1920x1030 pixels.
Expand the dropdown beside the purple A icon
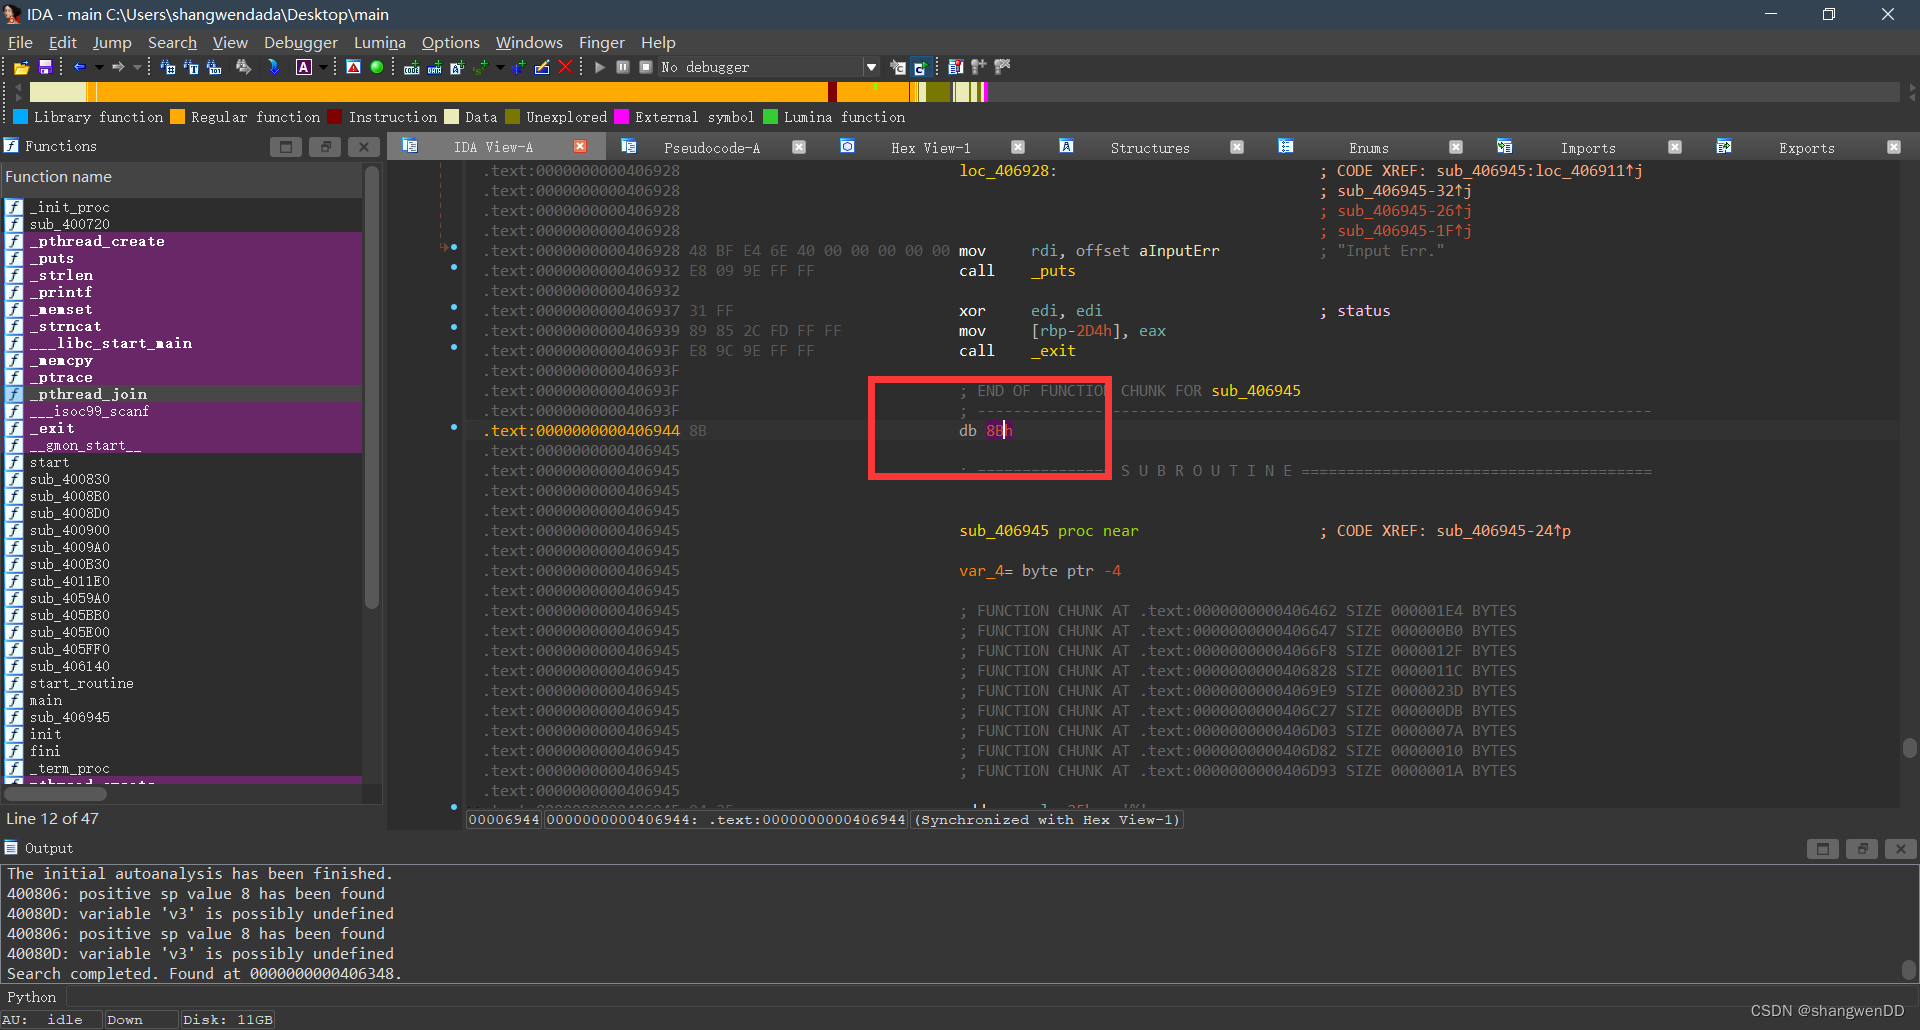pyautogui.click(x=323, y=67)
